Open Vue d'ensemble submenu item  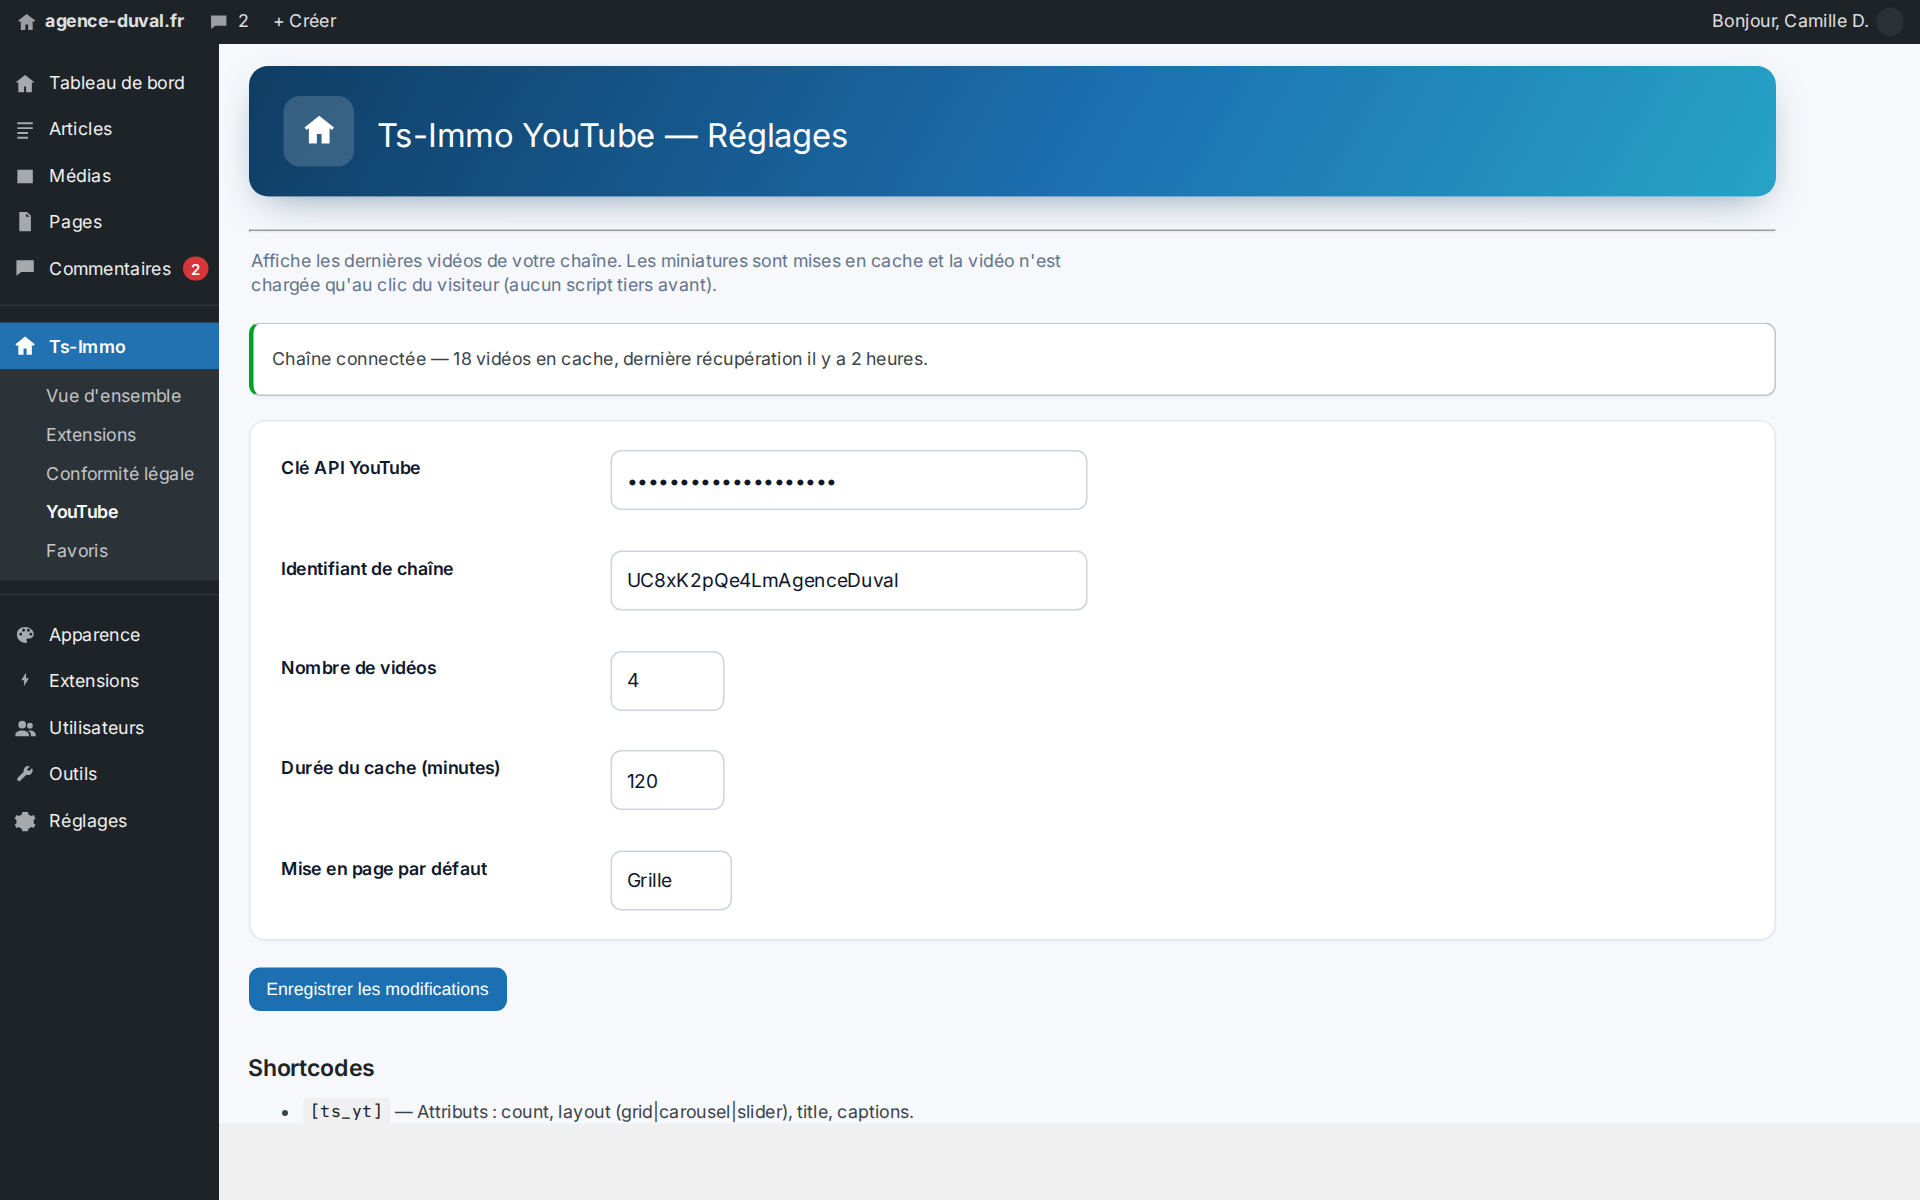tap(113, 396)
